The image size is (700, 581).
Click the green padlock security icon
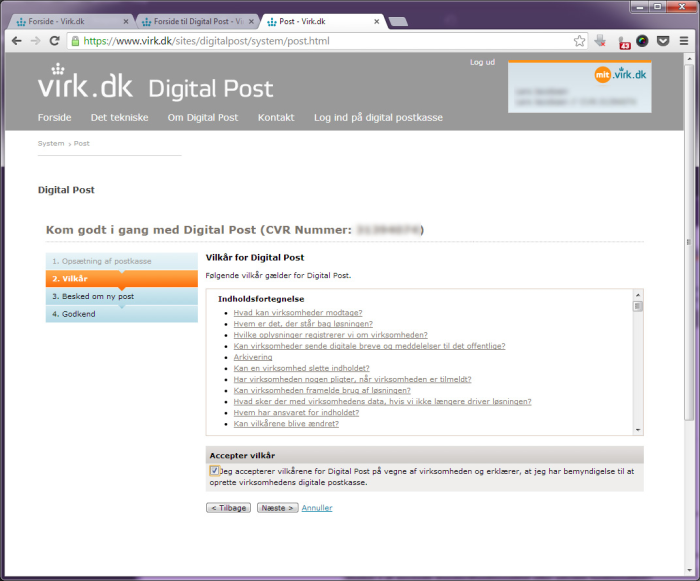pos(75,41)
